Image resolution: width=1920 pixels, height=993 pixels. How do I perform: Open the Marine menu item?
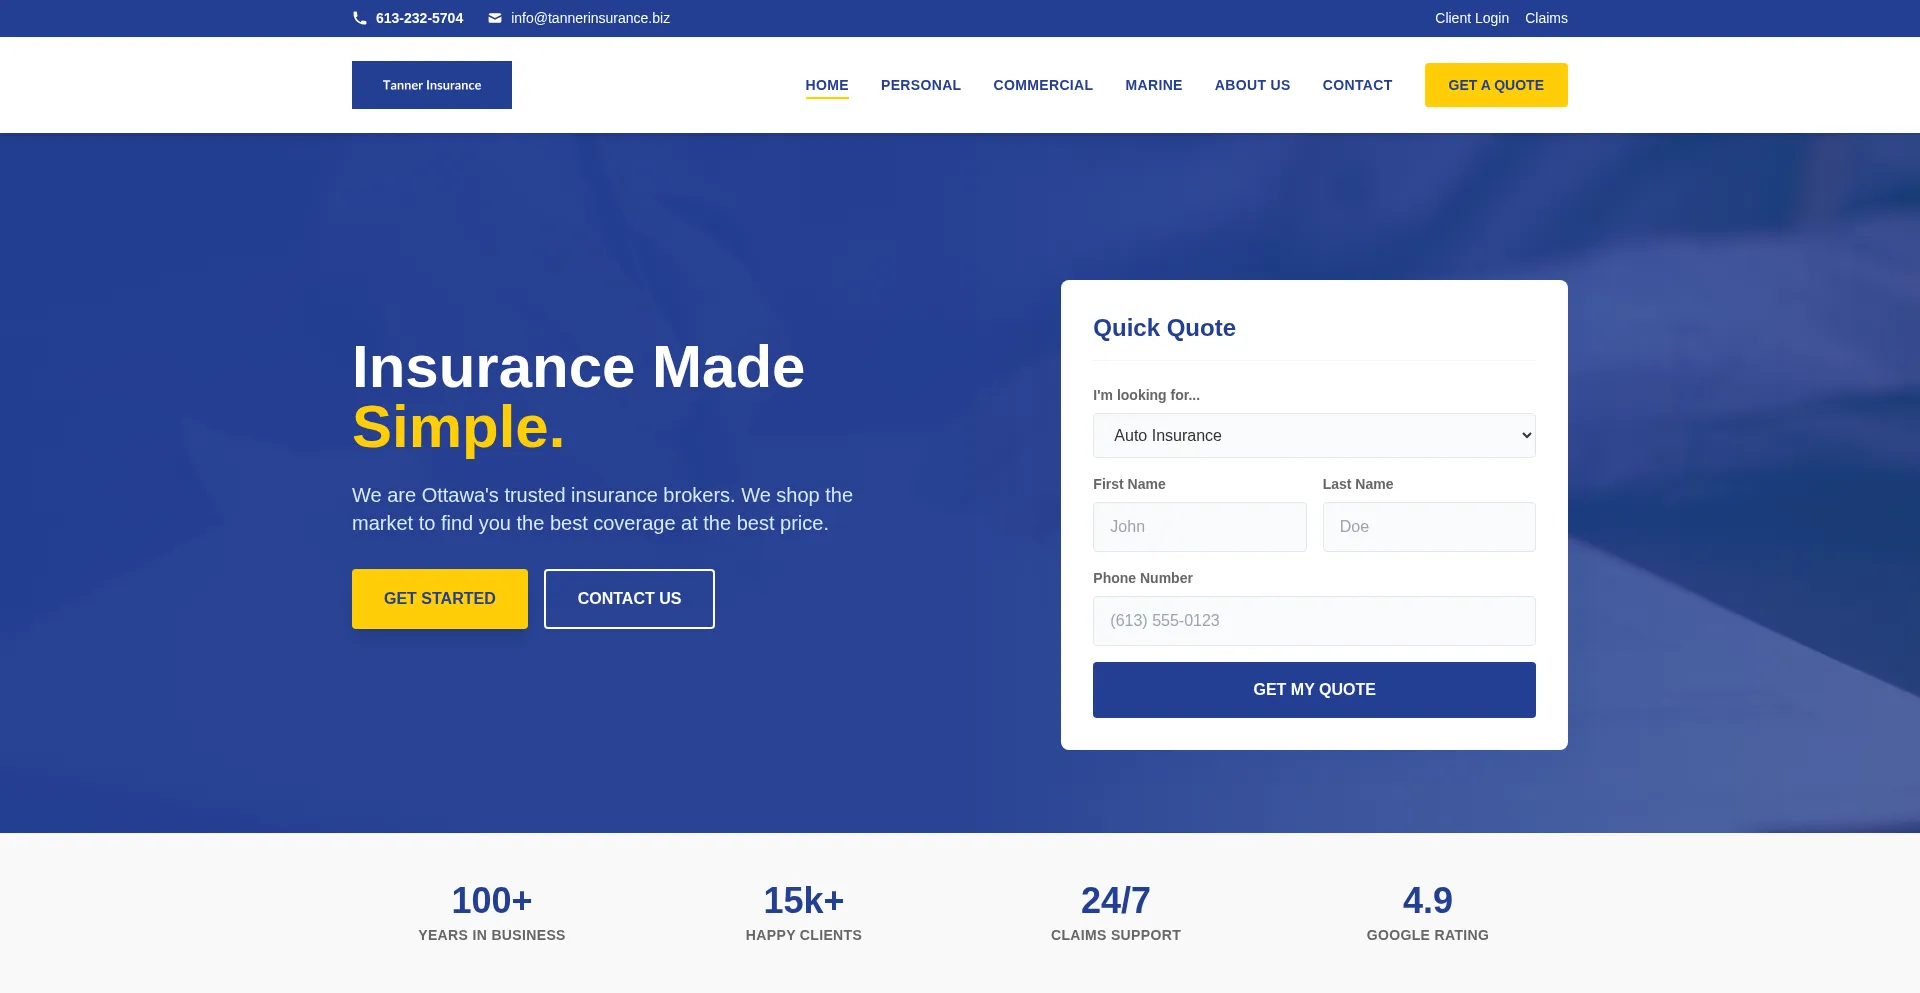[1154, 85]
